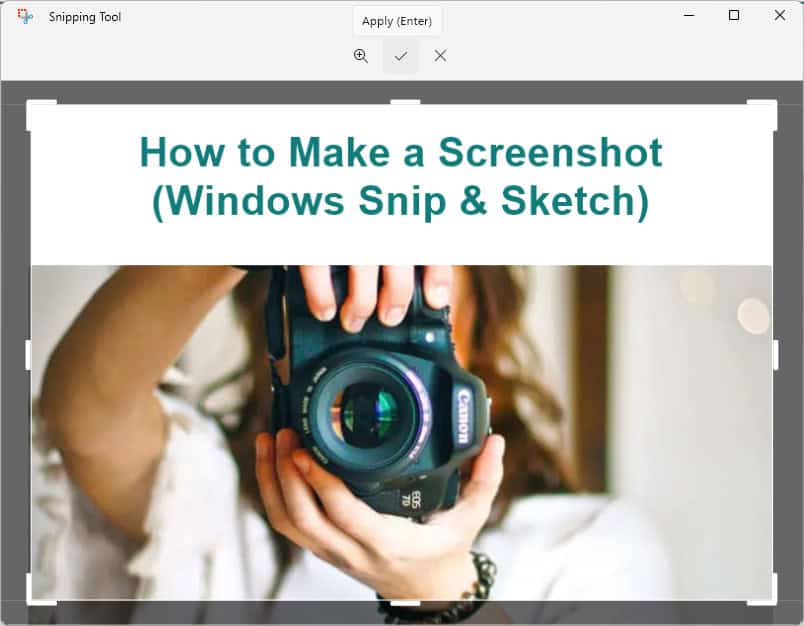This screenshot has height=626, width=804.
Task: Maximize the Snipping Tool window
Action: coord(733,15)
